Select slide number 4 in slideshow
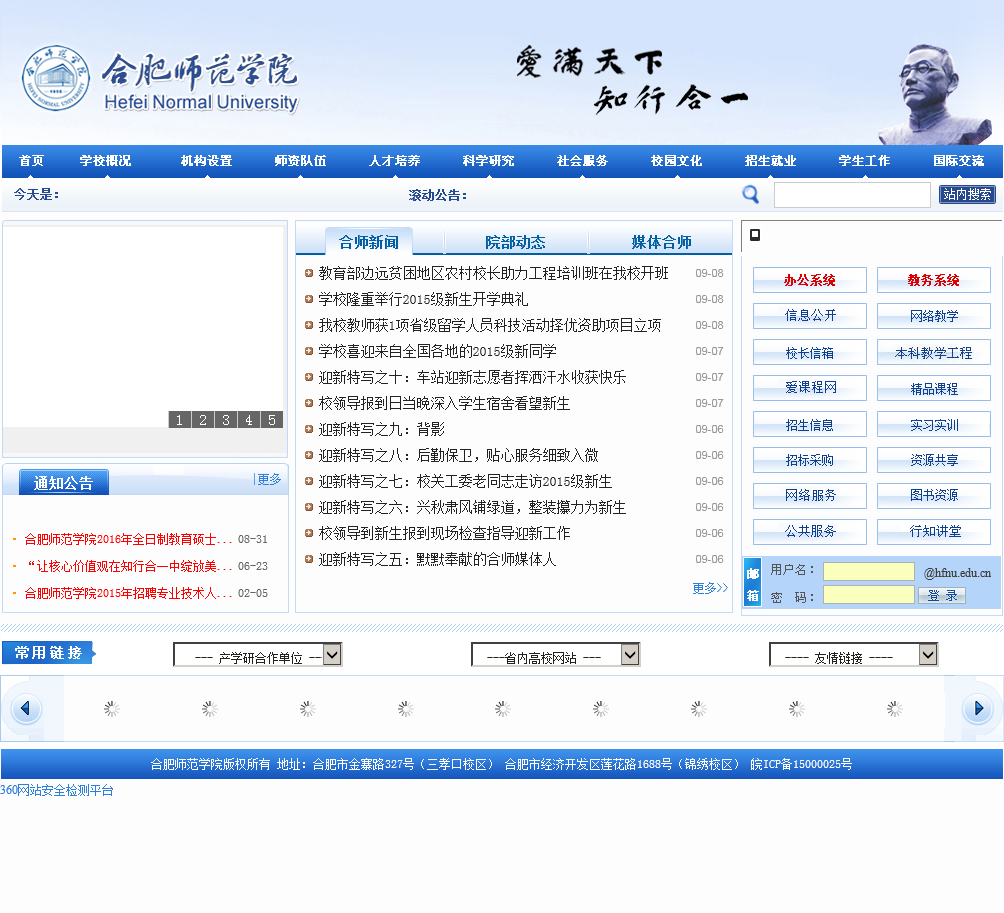This screenshot has height=913, width=1004. tap(248, 420)
